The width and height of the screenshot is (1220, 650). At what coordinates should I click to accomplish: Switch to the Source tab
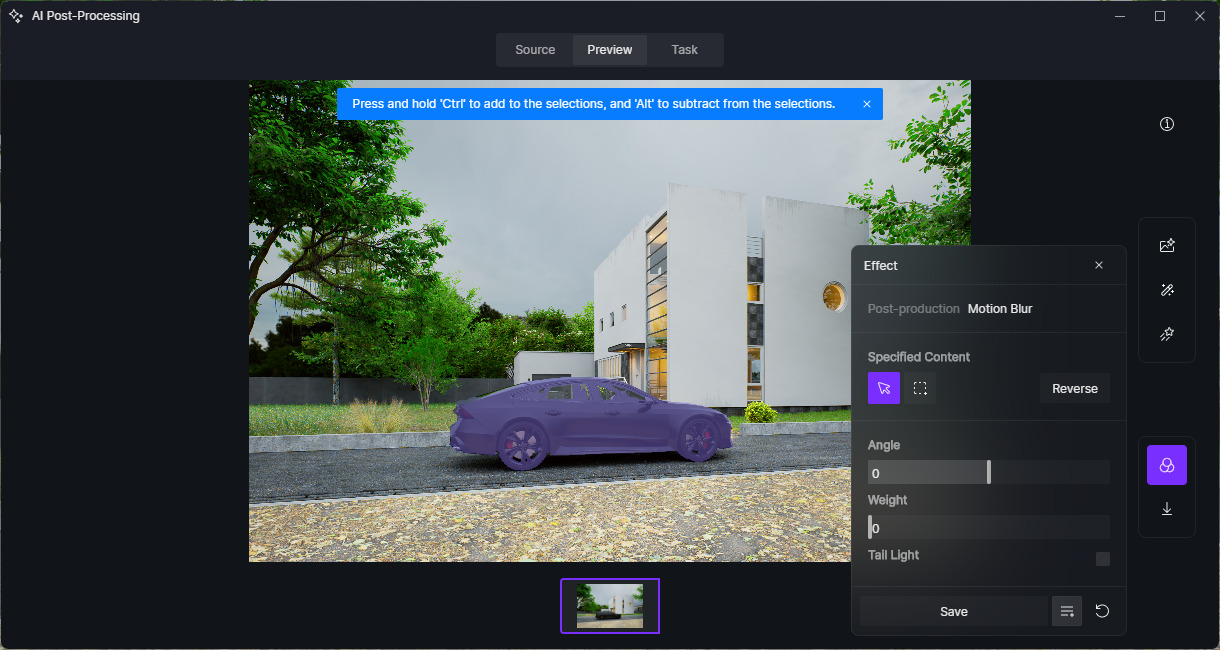click(x=535, y=50)
